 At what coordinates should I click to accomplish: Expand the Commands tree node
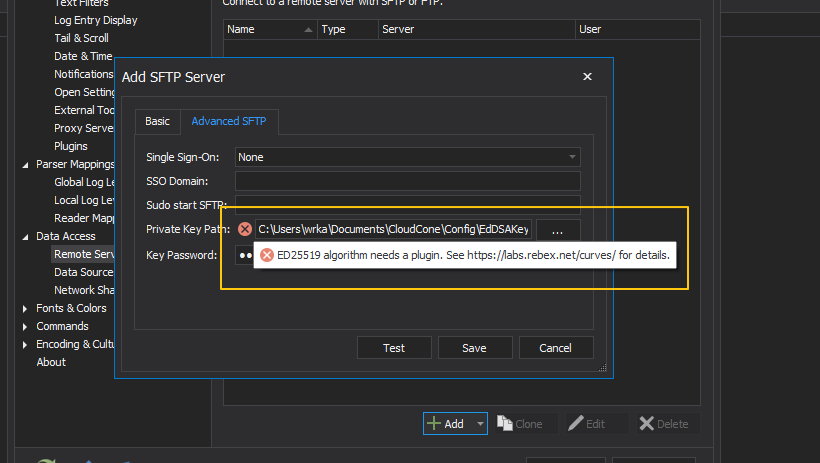tap(25, 326)
